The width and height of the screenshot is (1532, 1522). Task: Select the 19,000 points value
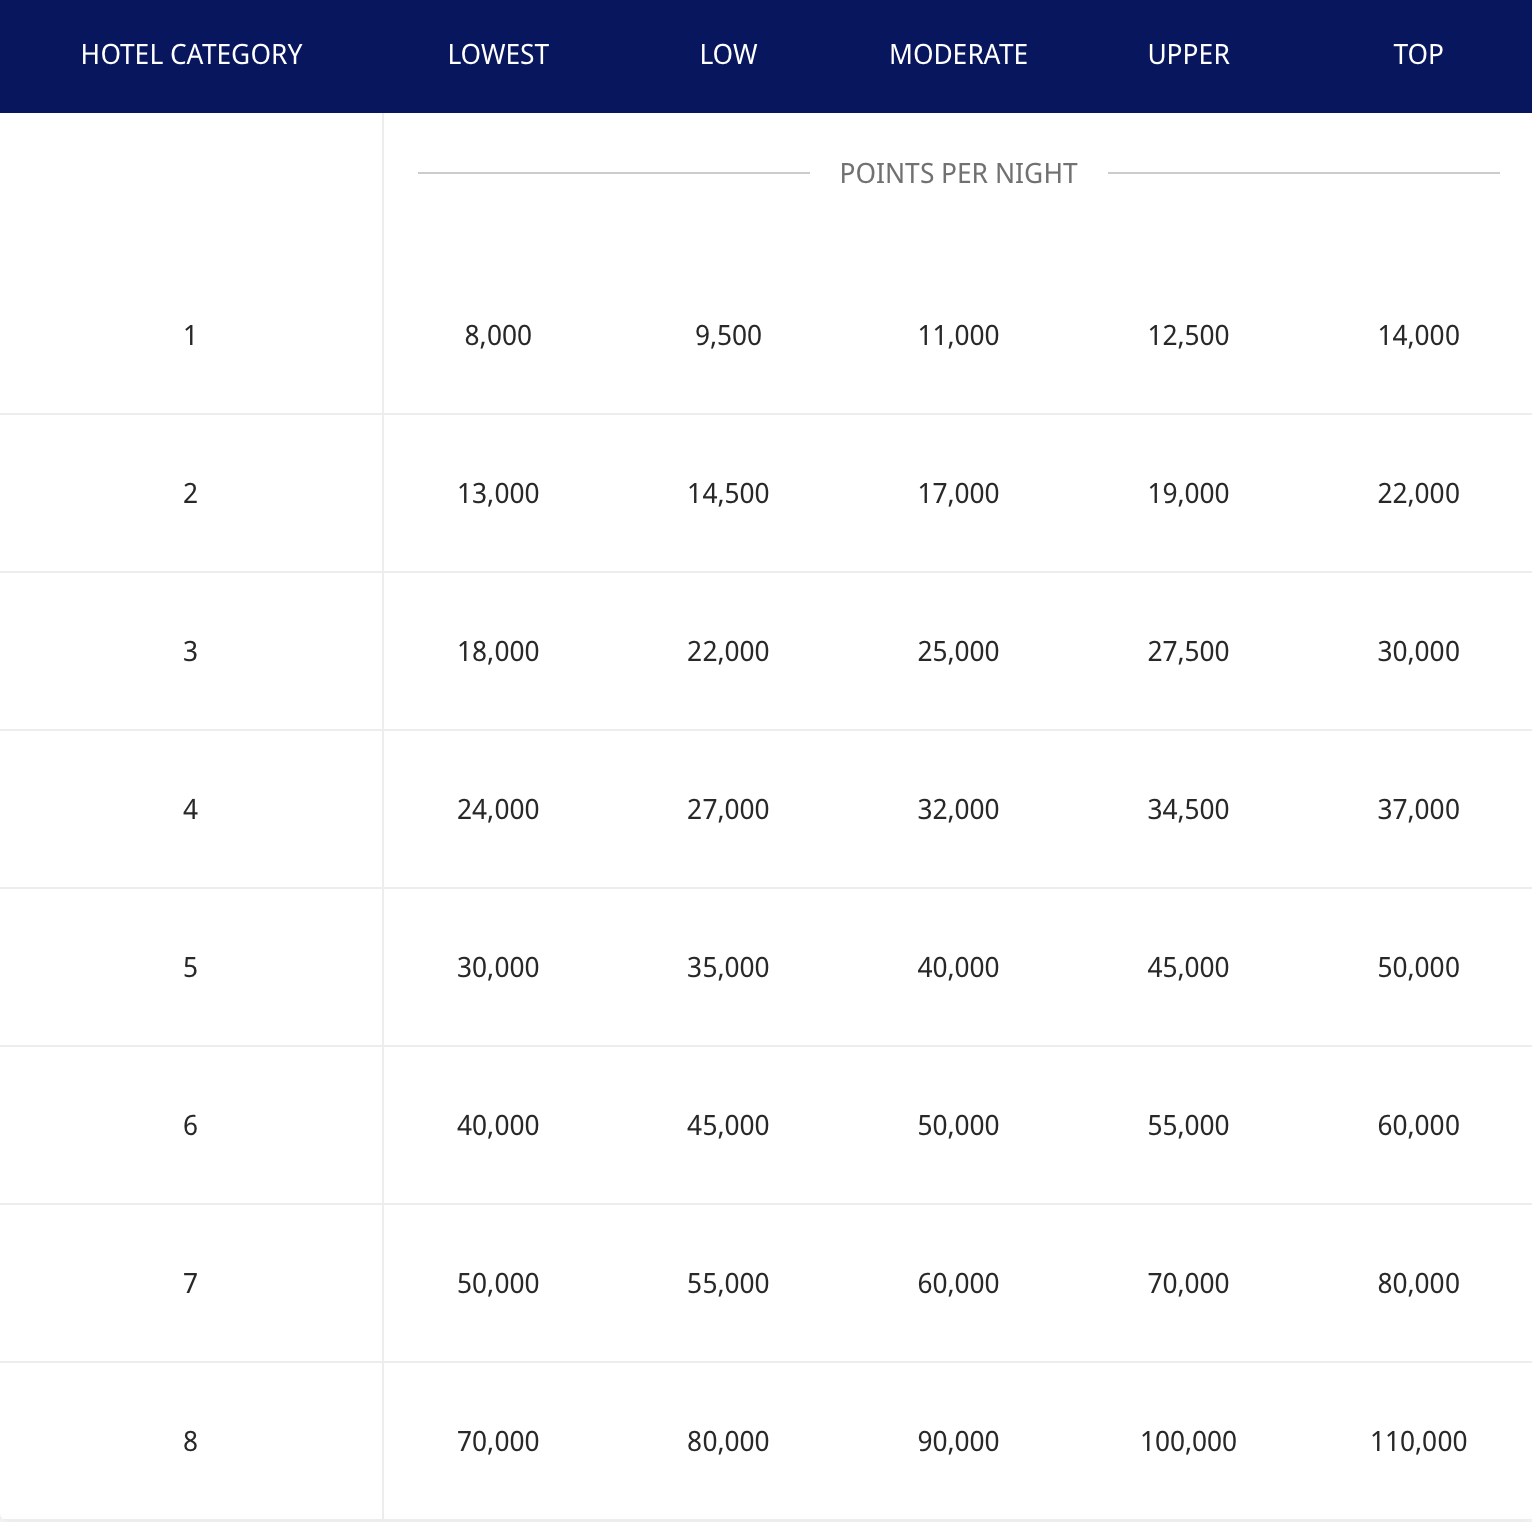point(1188,493)
